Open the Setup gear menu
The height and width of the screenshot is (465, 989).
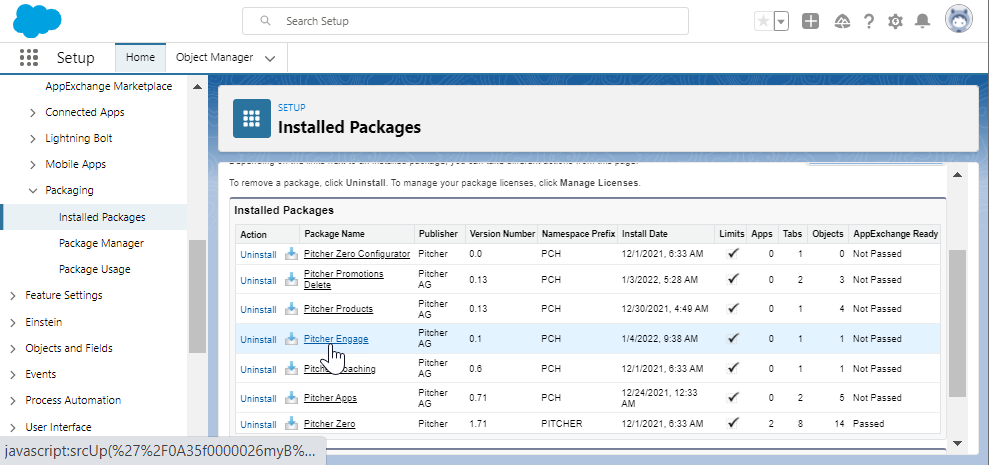click(x=895, y=21)
